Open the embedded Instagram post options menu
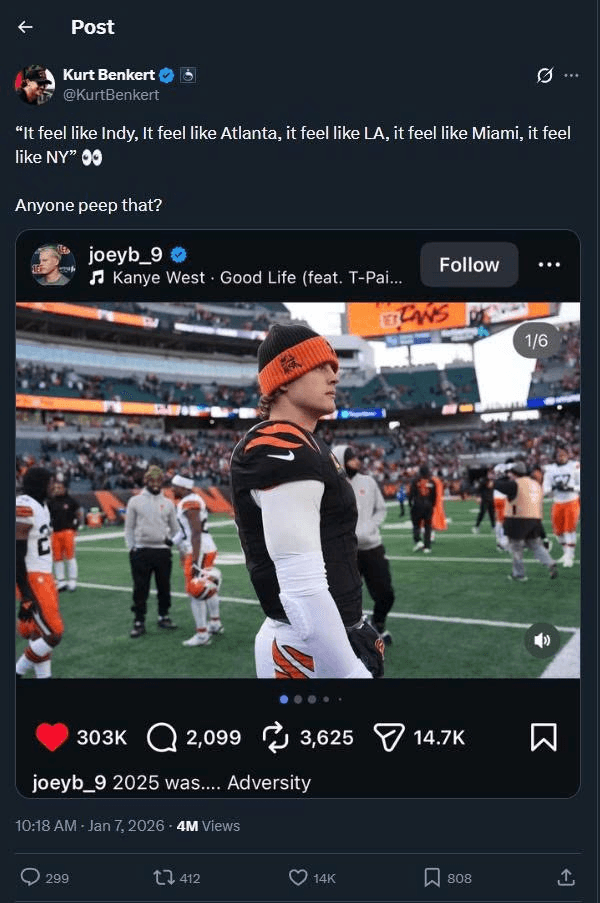 click(549, 265)
